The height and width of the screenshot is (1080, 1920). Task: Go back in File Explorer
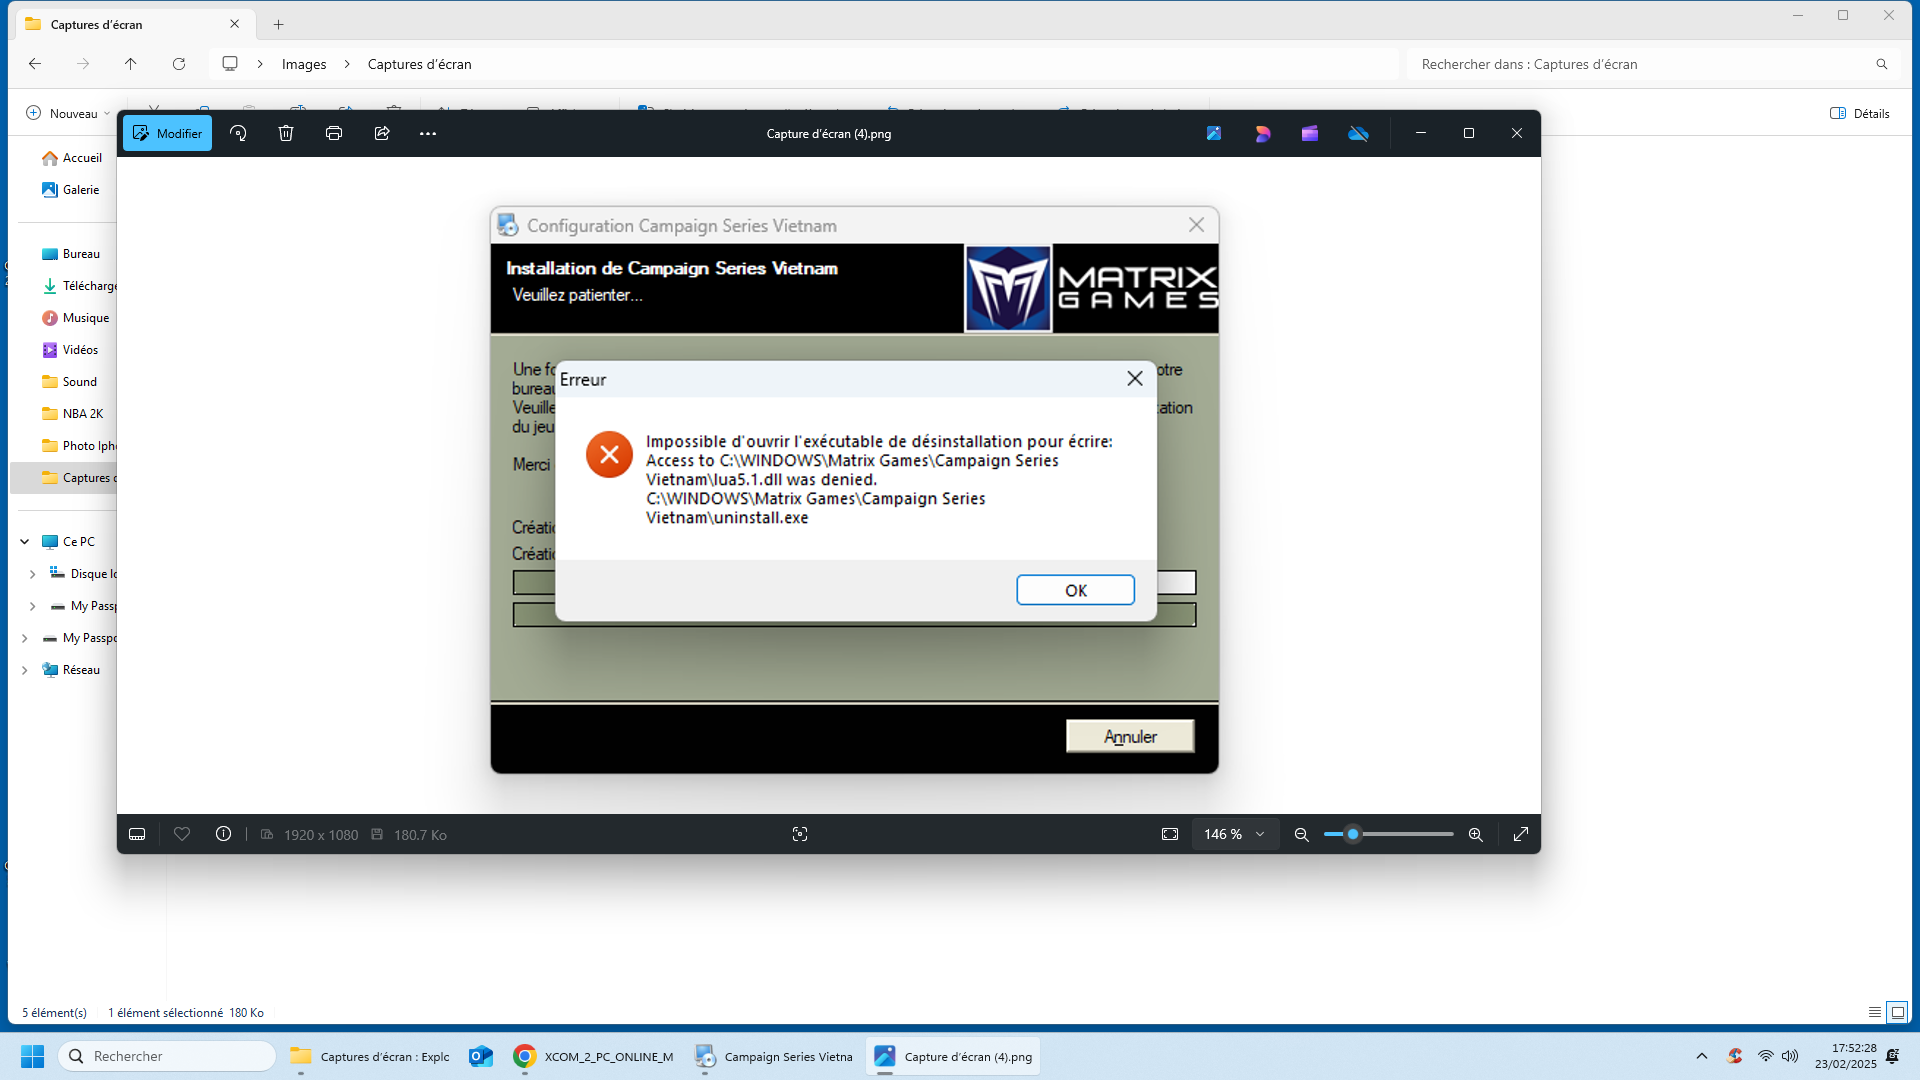coord(35,64)
